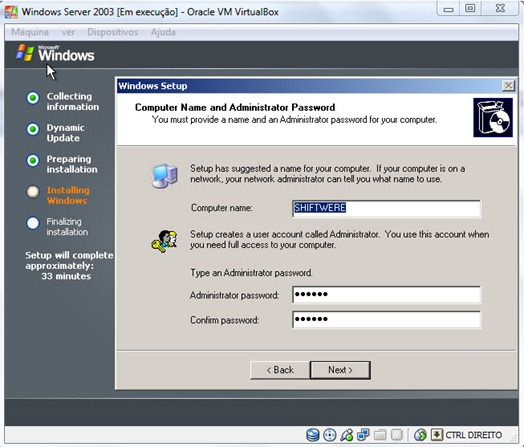
Task: Click the display capture icon in status bar
Action: (397, 435)
